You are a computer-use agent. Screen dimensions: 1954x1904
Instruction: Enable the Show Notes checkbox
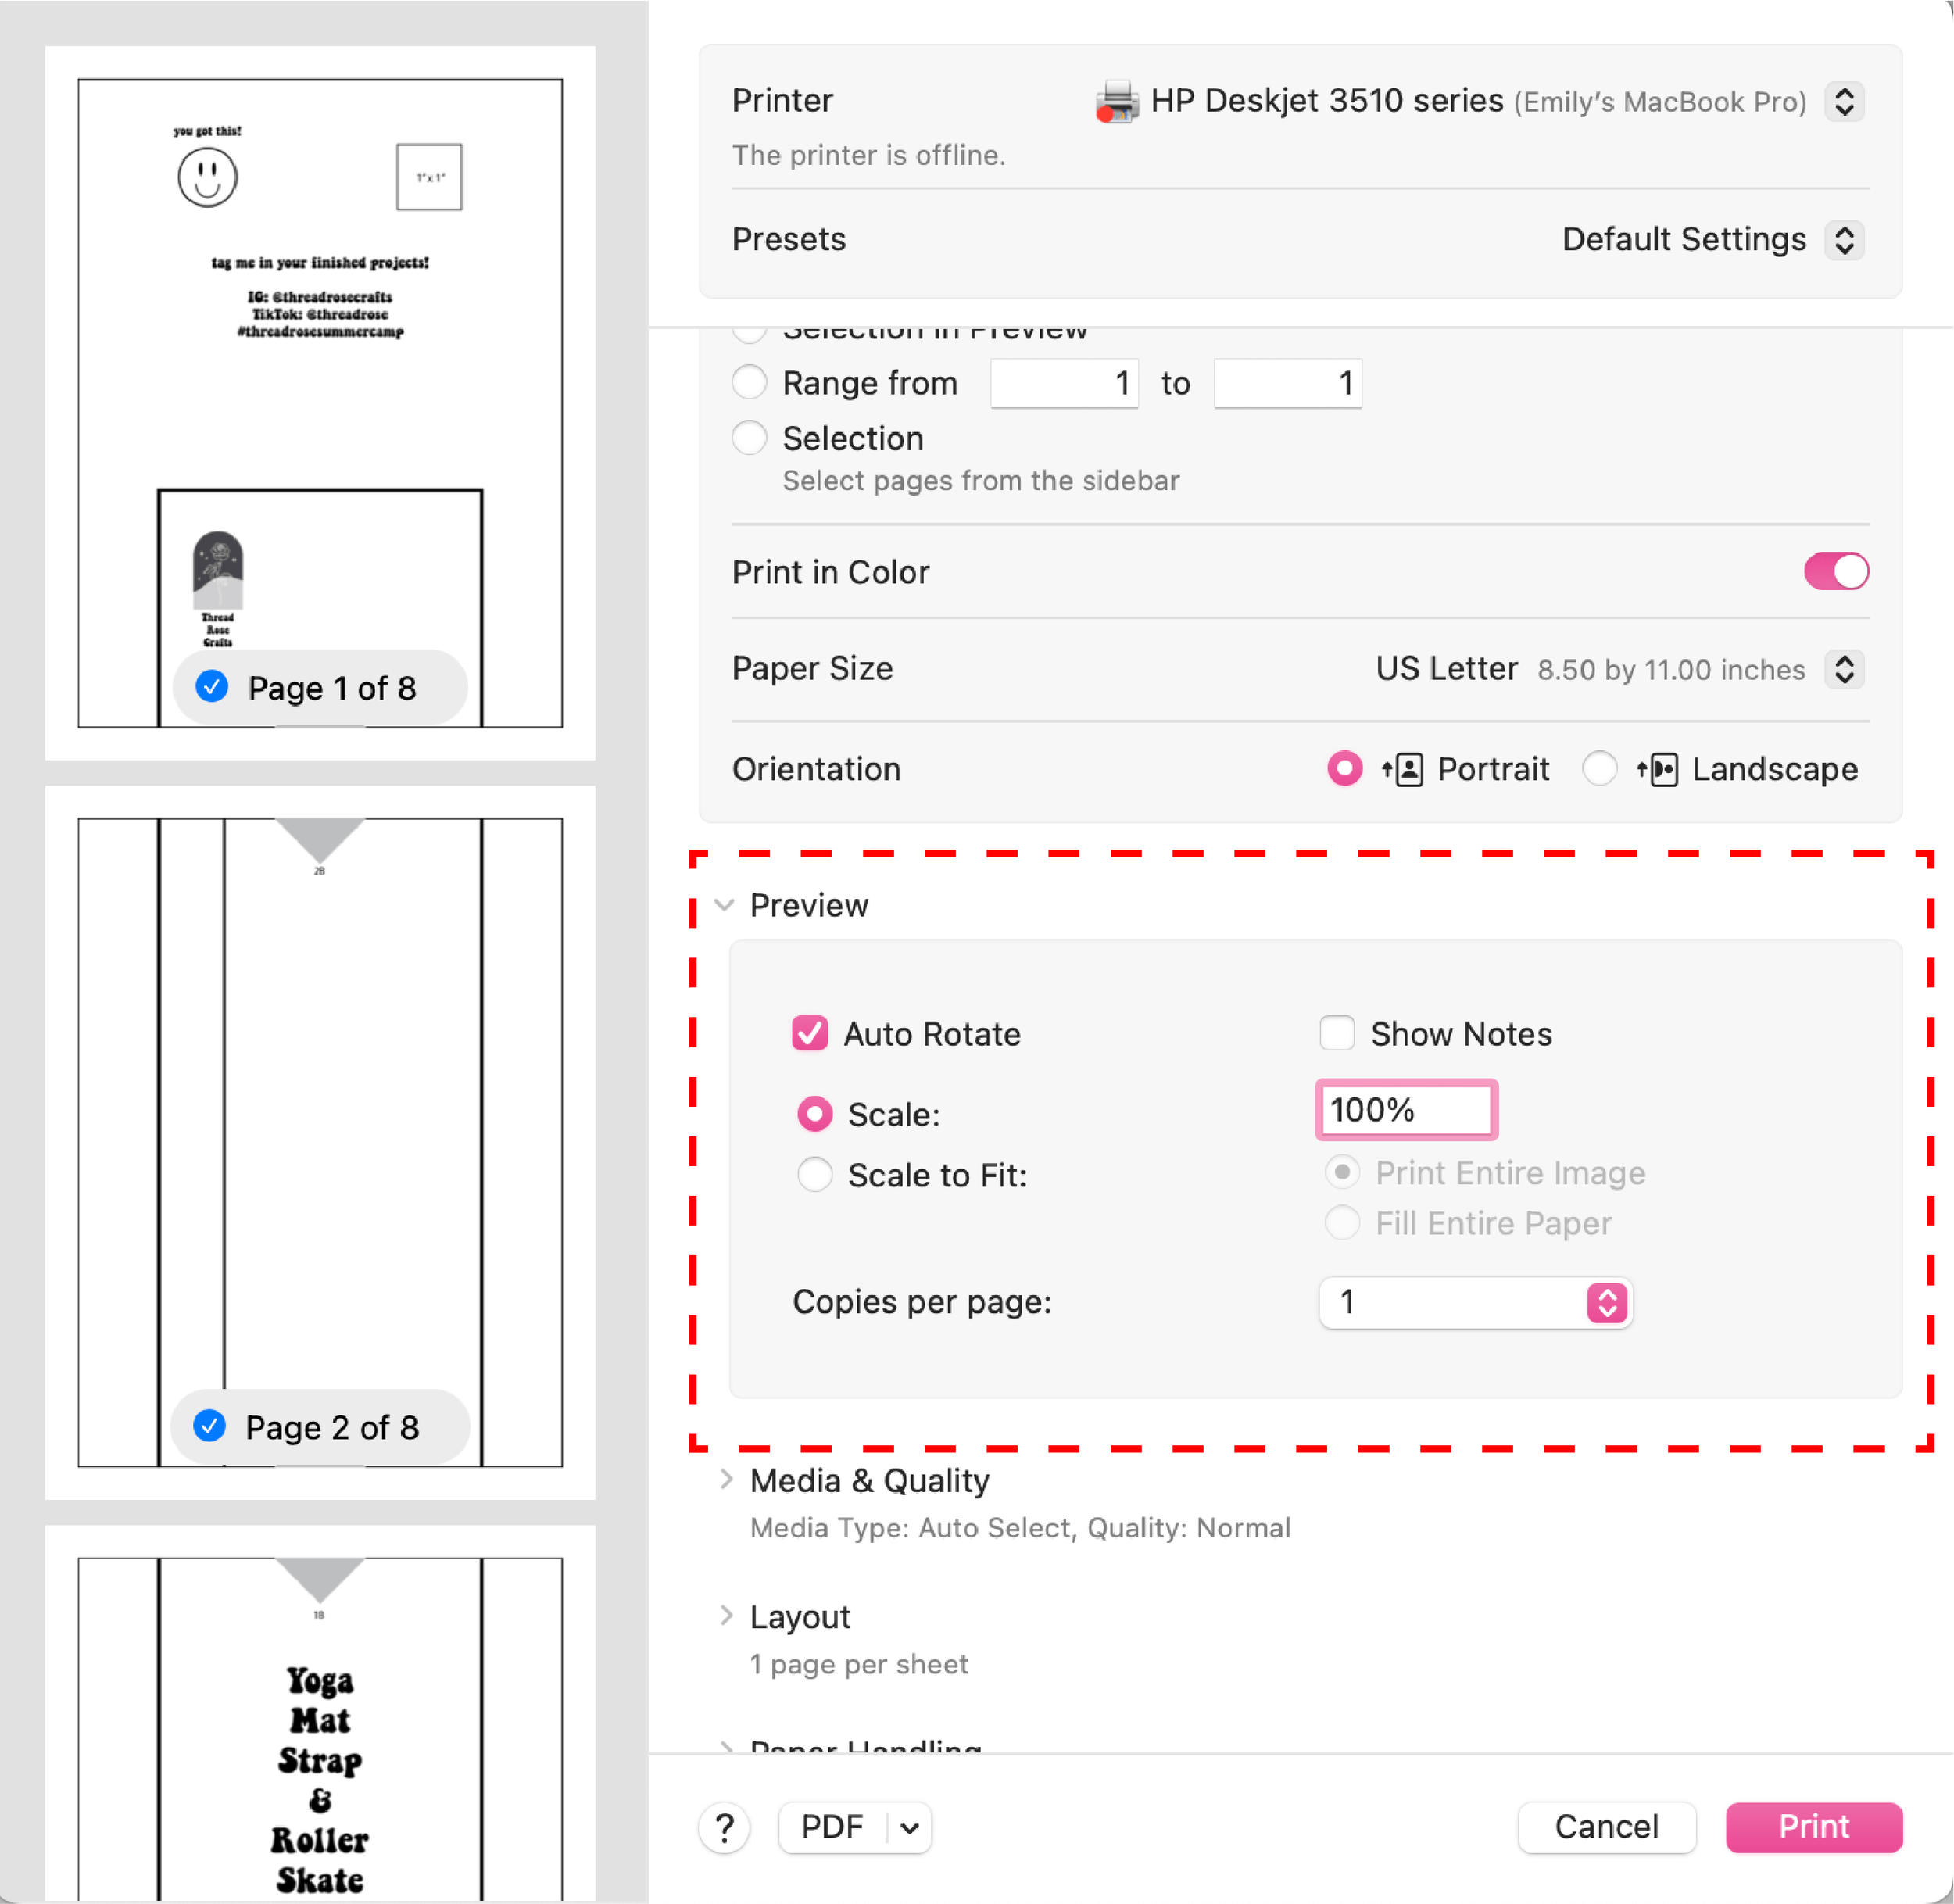[1337, 1033]
